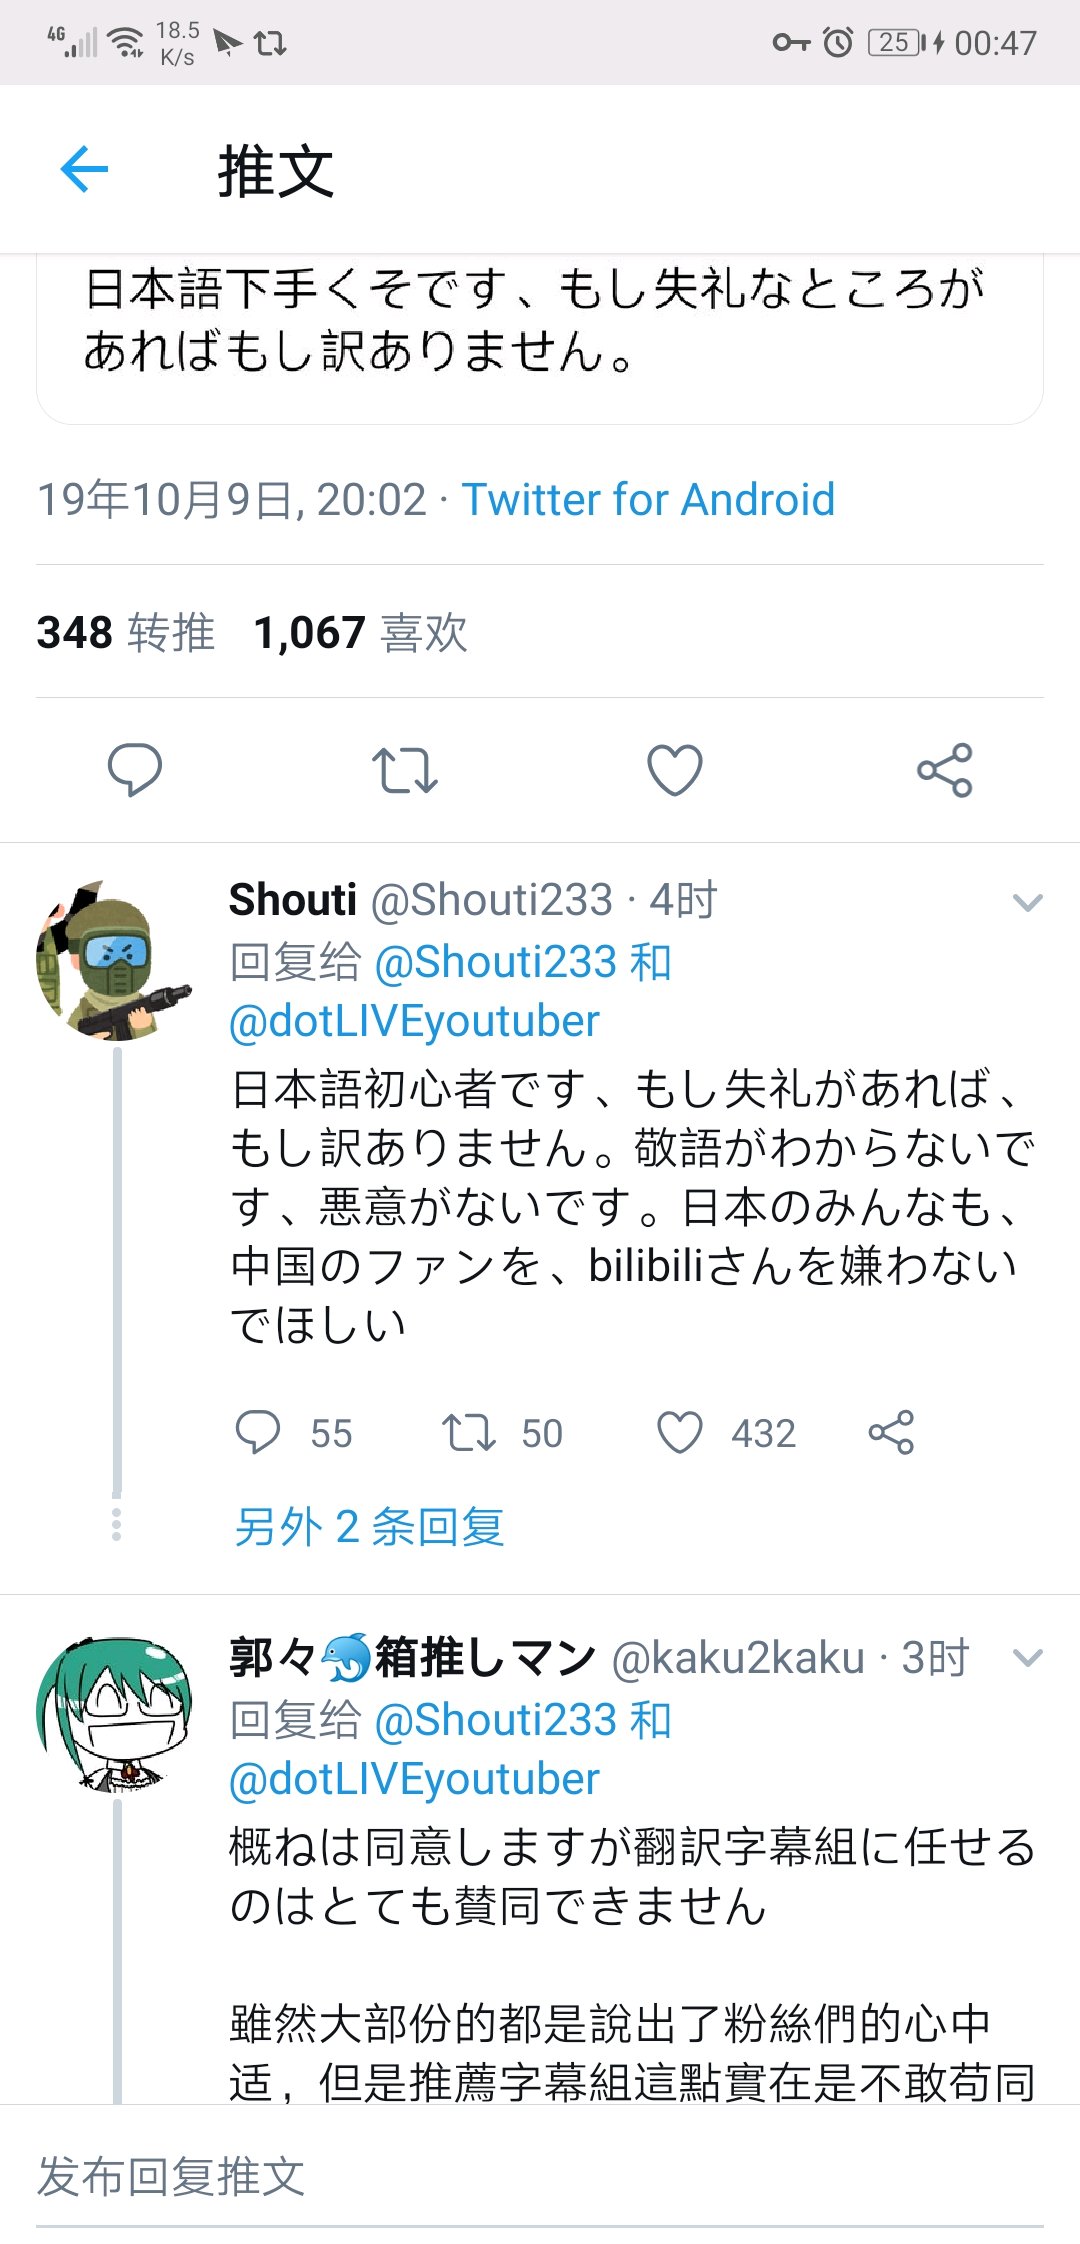Reply to the main tweet
This screenshot has width=1080, height=2244.
[x=134, y=769]
